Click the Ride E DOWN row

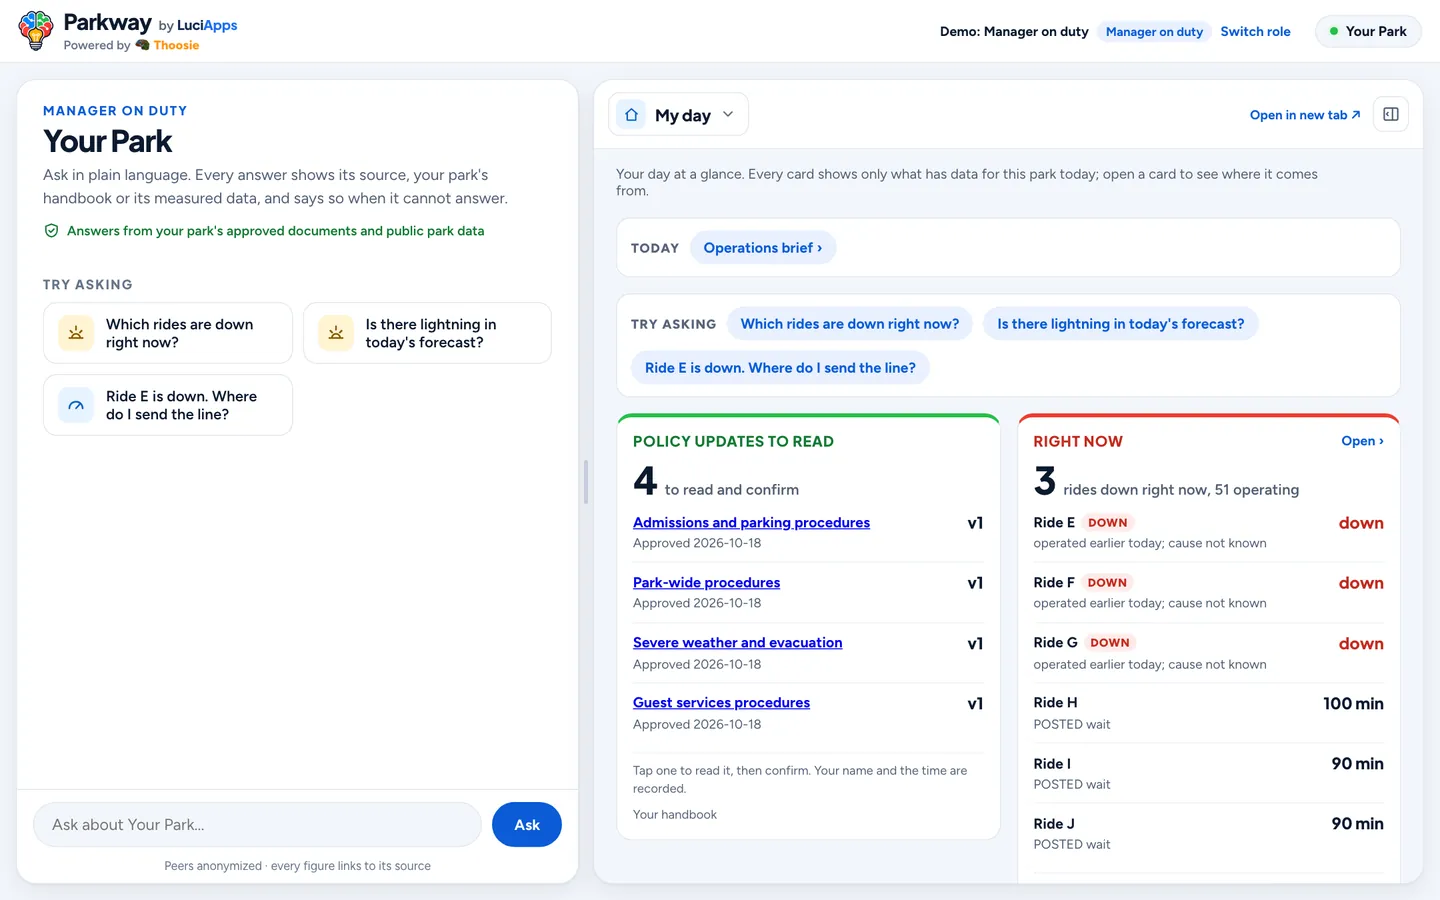click(1208, 533)
